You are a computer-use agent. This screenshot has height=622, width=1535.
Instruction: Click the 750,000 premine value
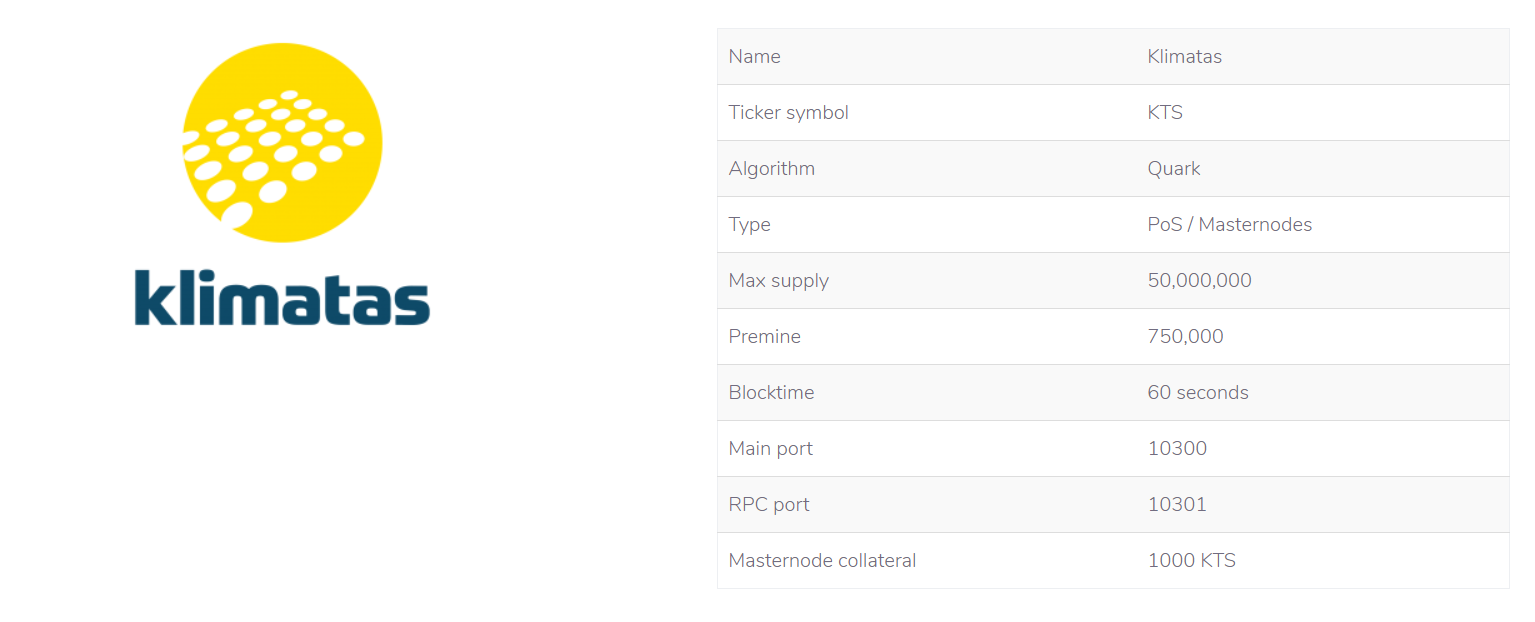click(x=1186, y=337)
